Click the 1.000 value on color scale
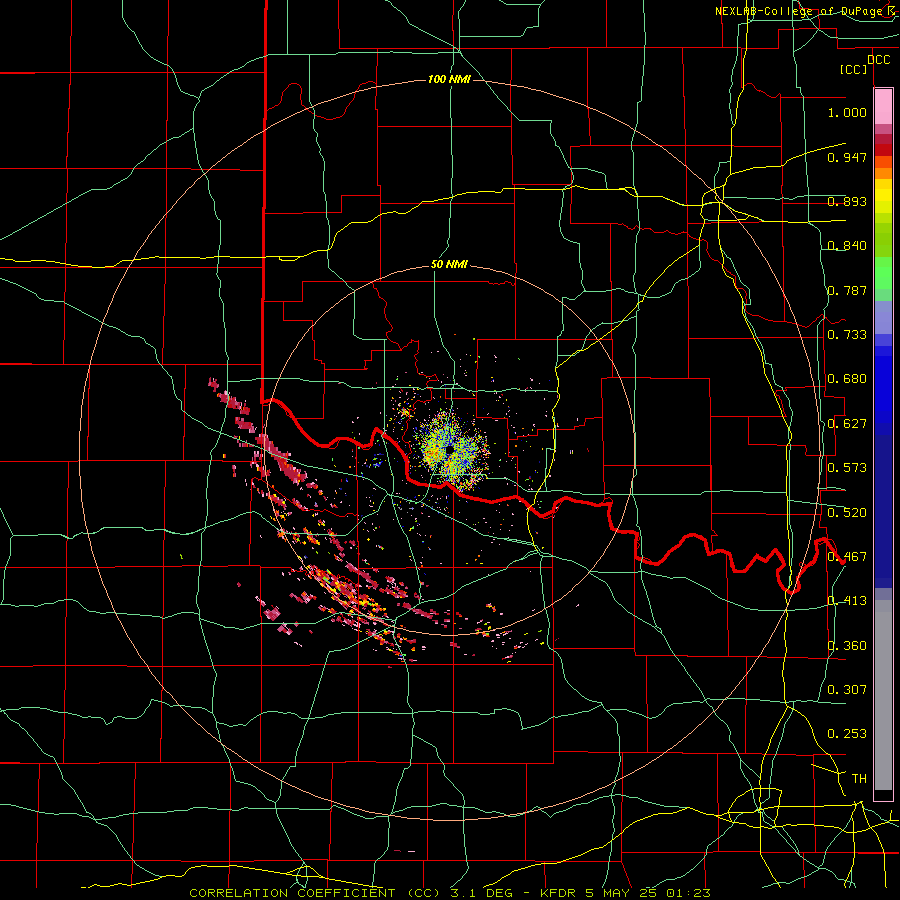Viewport: 900px width, 900px height. click(847, 112)
